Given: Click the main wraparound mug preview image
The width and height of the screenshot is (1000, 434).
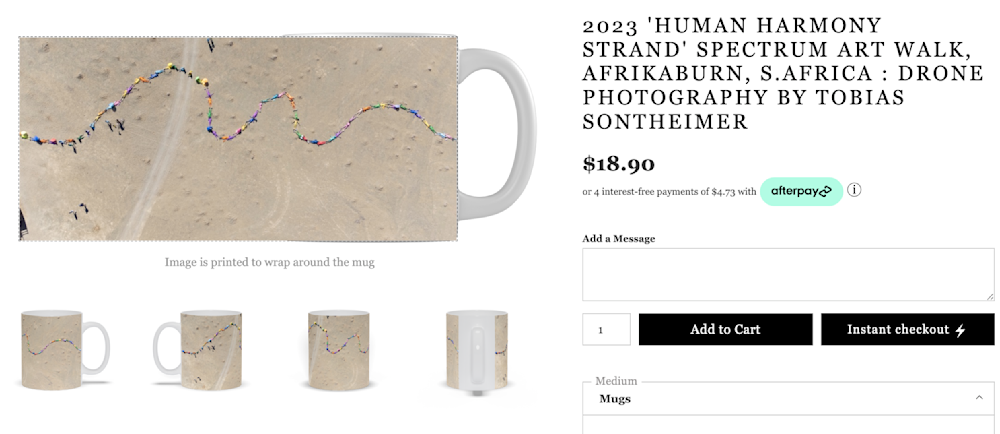Looking at the screenshot, I should 238,139.
